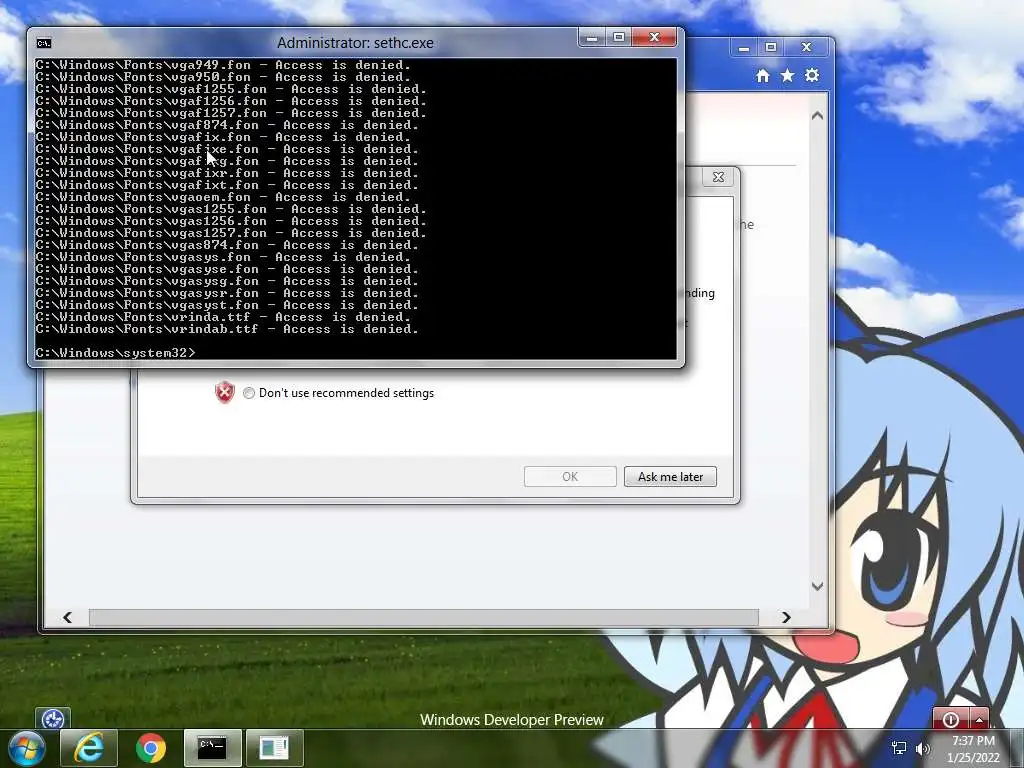Viewport: 1024px width, 768px height.
Task: Click the browser vertical scroll up arrow
Action: click(x=817, y=116)
